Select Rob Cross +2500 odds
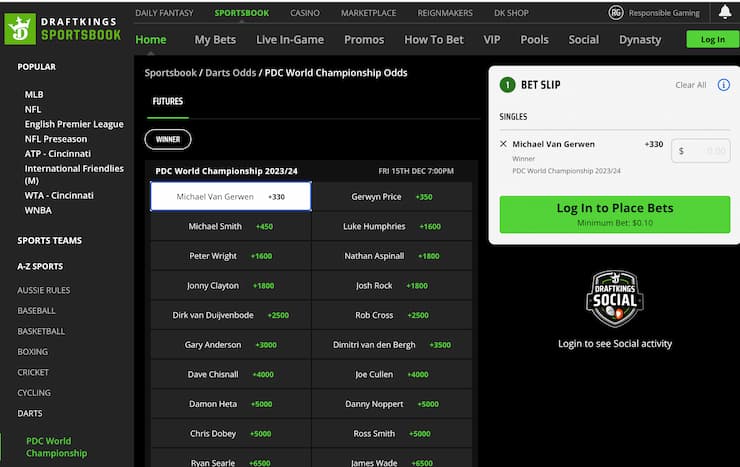The height and width of the screenshot is (467, 740). coord(392,315)
